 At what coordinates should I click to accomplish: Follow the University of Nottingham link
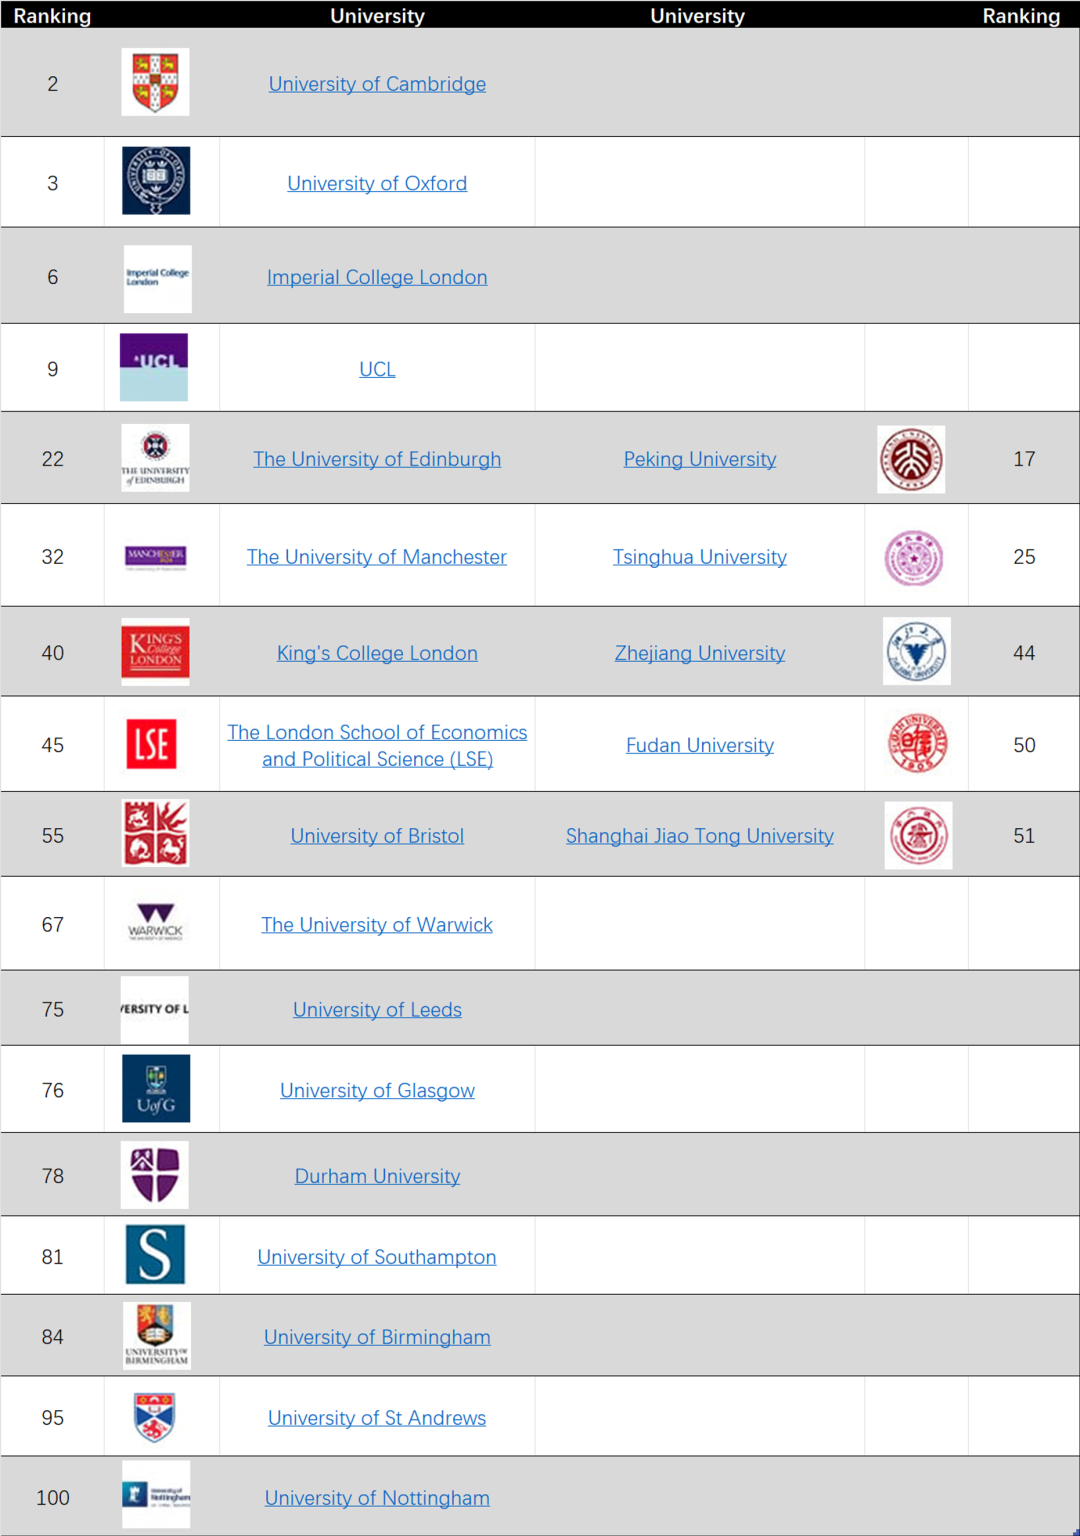(377, 1498)
